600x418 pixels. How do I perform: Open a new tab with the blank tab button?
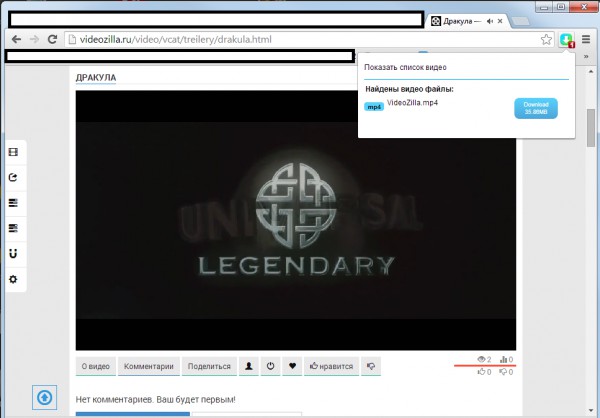pyautogui.click(x=520, y=21)
